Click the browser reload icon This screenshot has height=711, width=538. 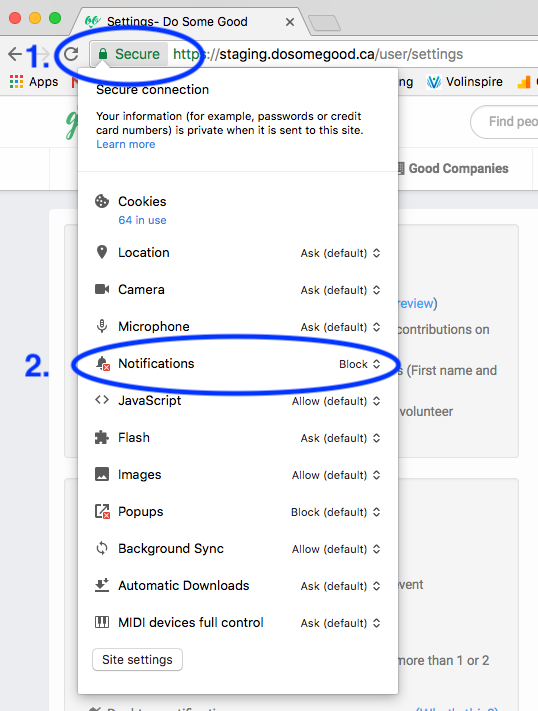71,54
